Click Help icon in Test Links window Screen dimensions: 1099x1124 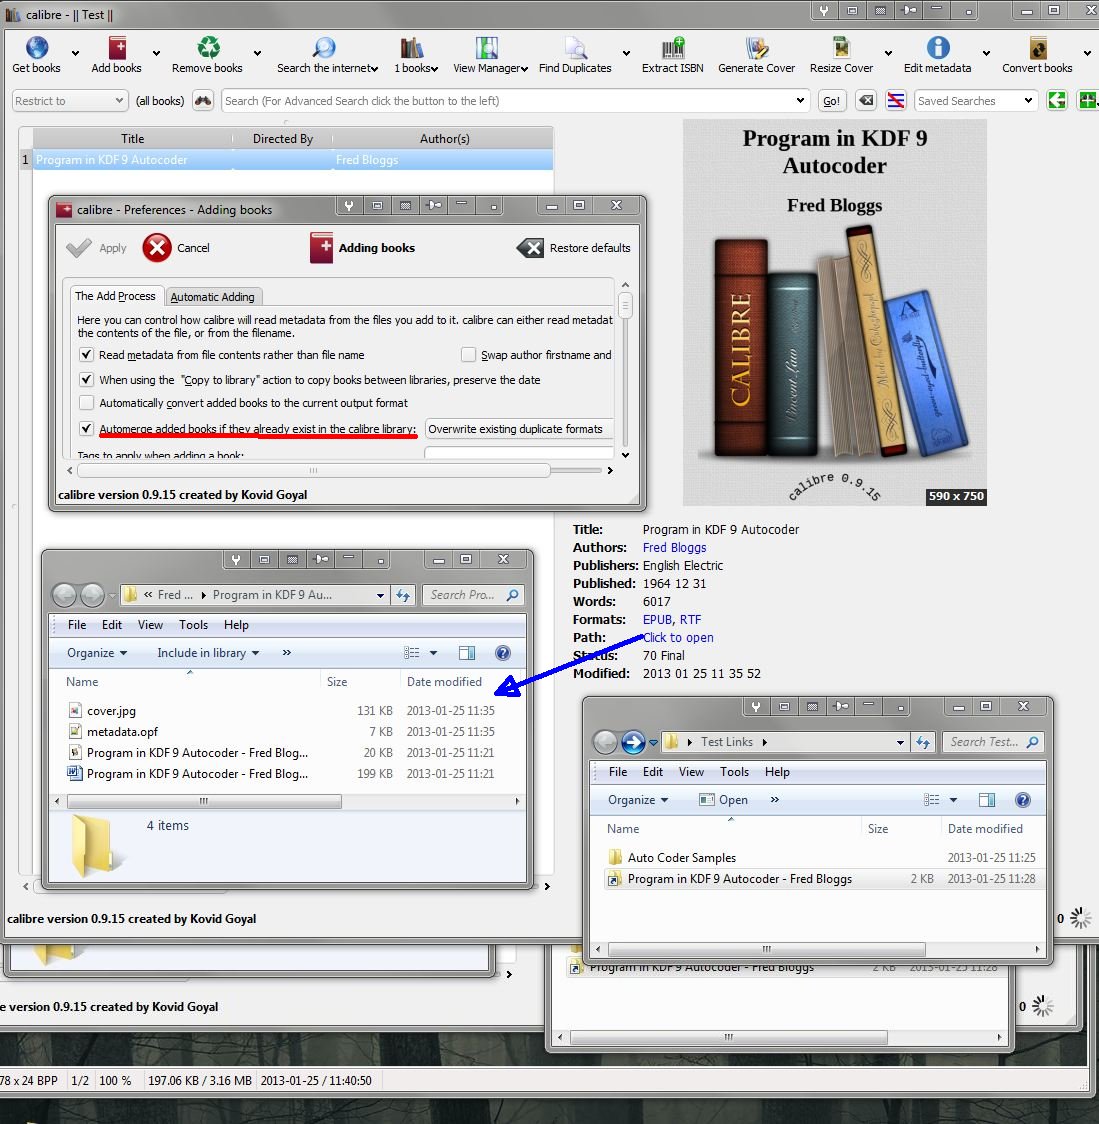click(1023, 800)
